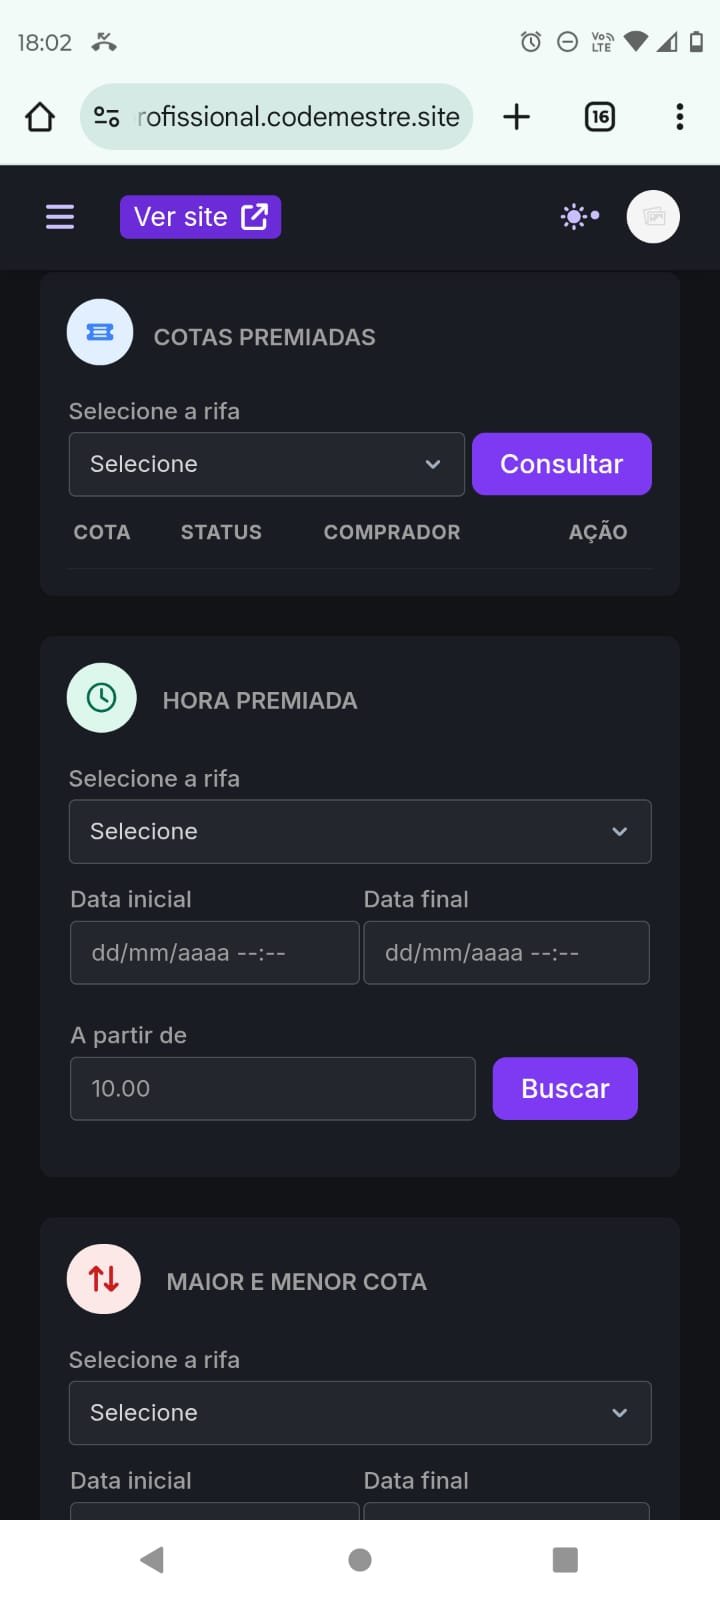The image size is (720, 1600).
Task: Expand the Maior e Menor Cota rifa dropdown
Action: point(360,1413)
